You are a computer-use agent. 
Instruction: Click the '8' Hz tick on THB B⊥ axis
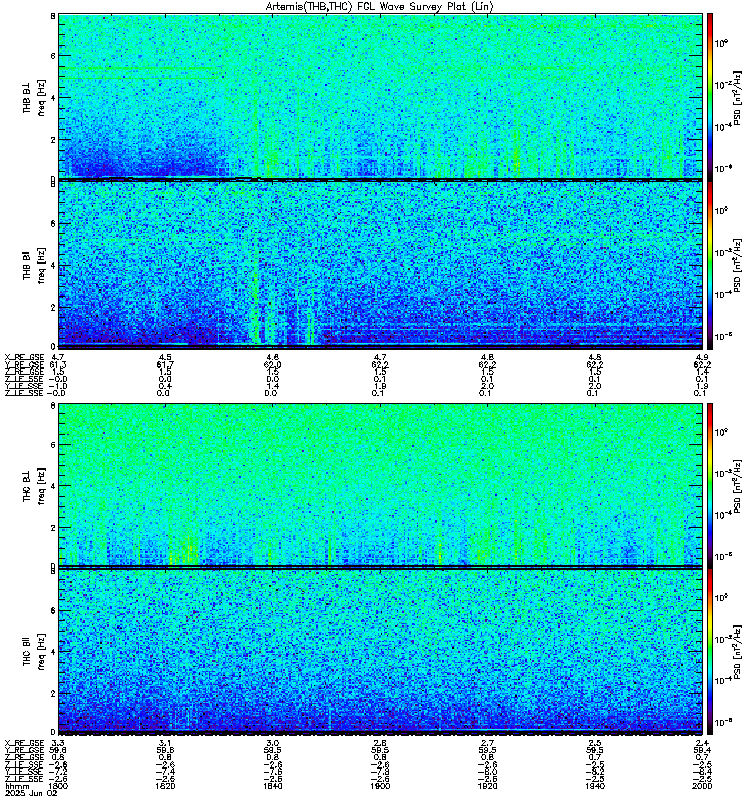point(53,16)
